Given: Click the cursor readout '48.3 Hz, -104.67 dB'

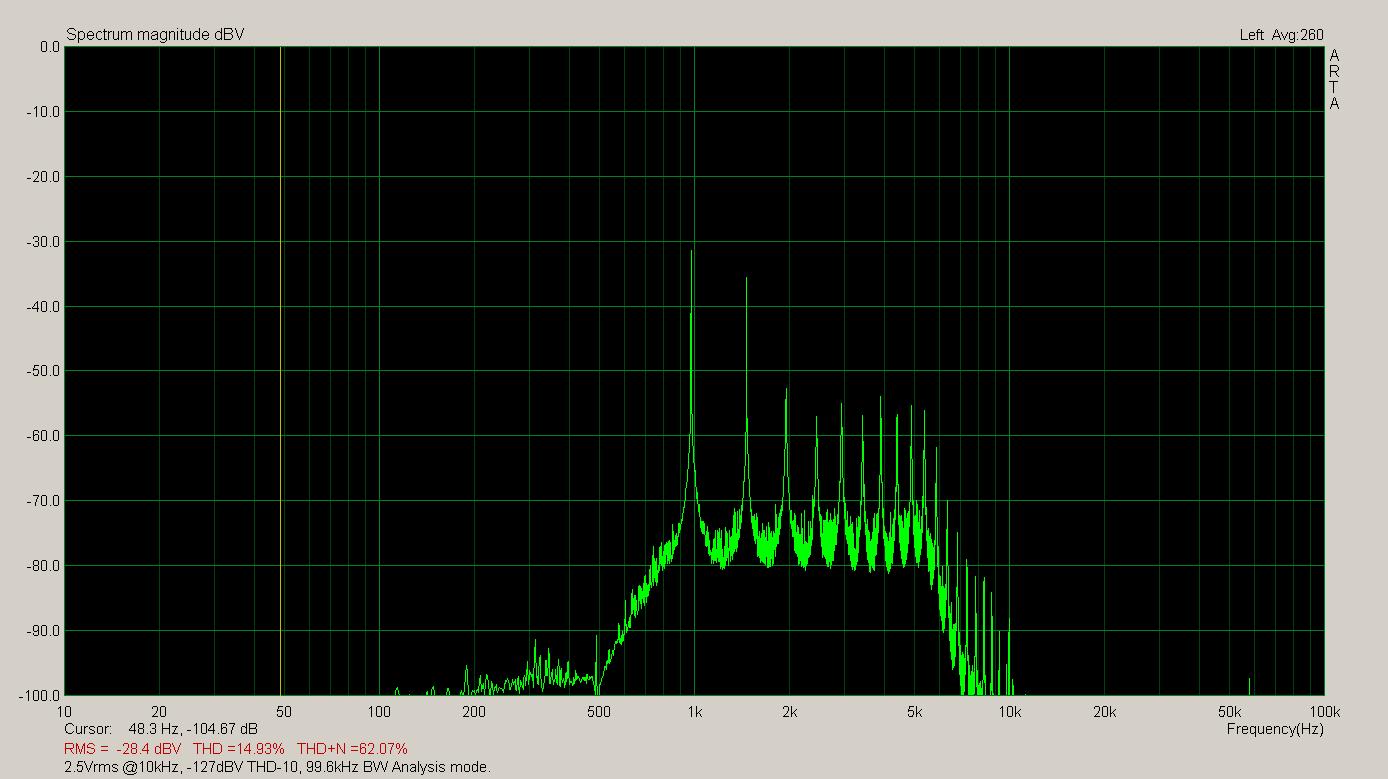Looking at the screenshot, I should tap(193, 729).
